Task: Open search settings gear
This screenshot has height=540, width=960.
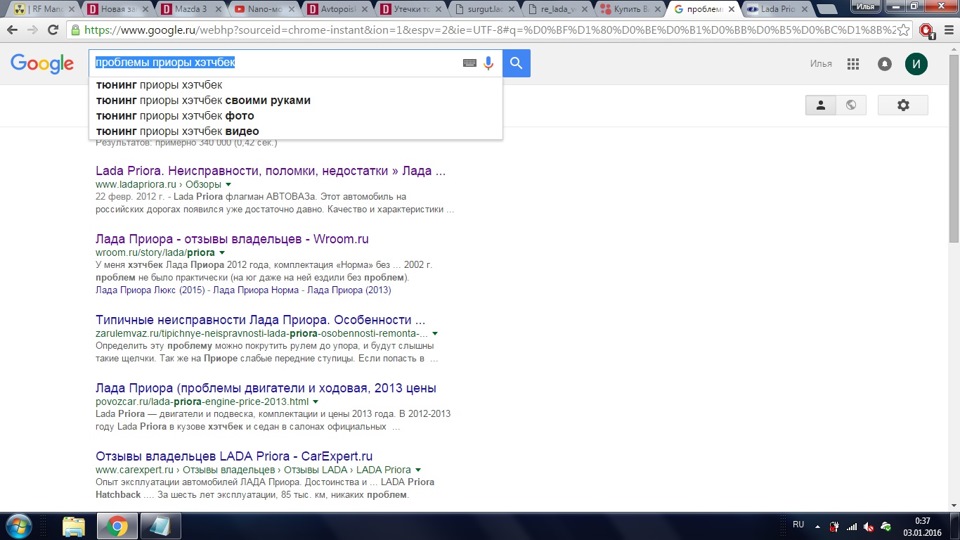Action: (x=903, y=105)
